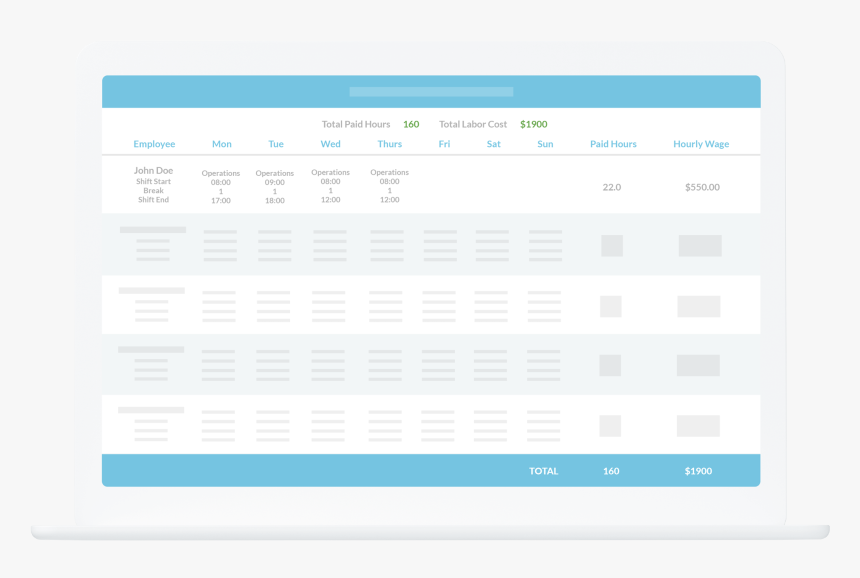Open the Thurs column header
This screenshot has width=860, height=578.
click(389, 144)
